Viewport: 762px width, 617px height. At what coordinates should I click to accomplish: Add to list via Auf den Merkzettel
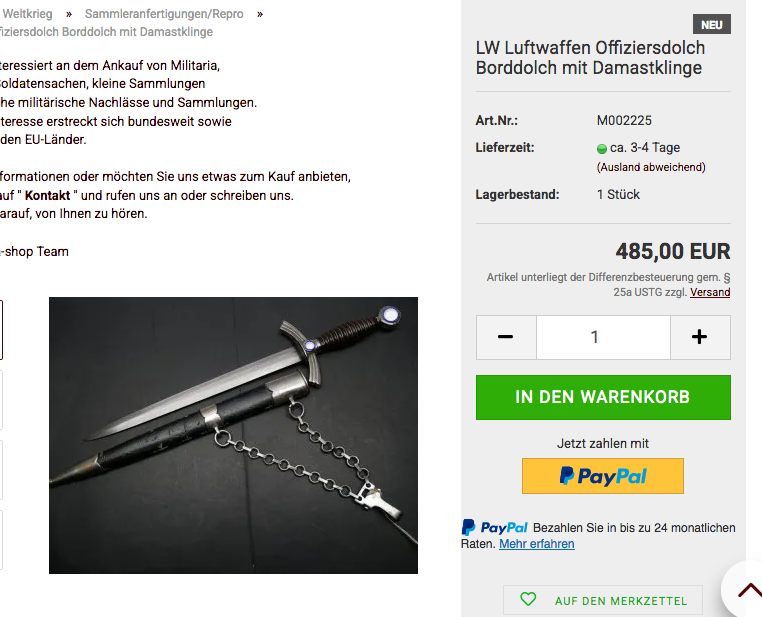[603, 601]
